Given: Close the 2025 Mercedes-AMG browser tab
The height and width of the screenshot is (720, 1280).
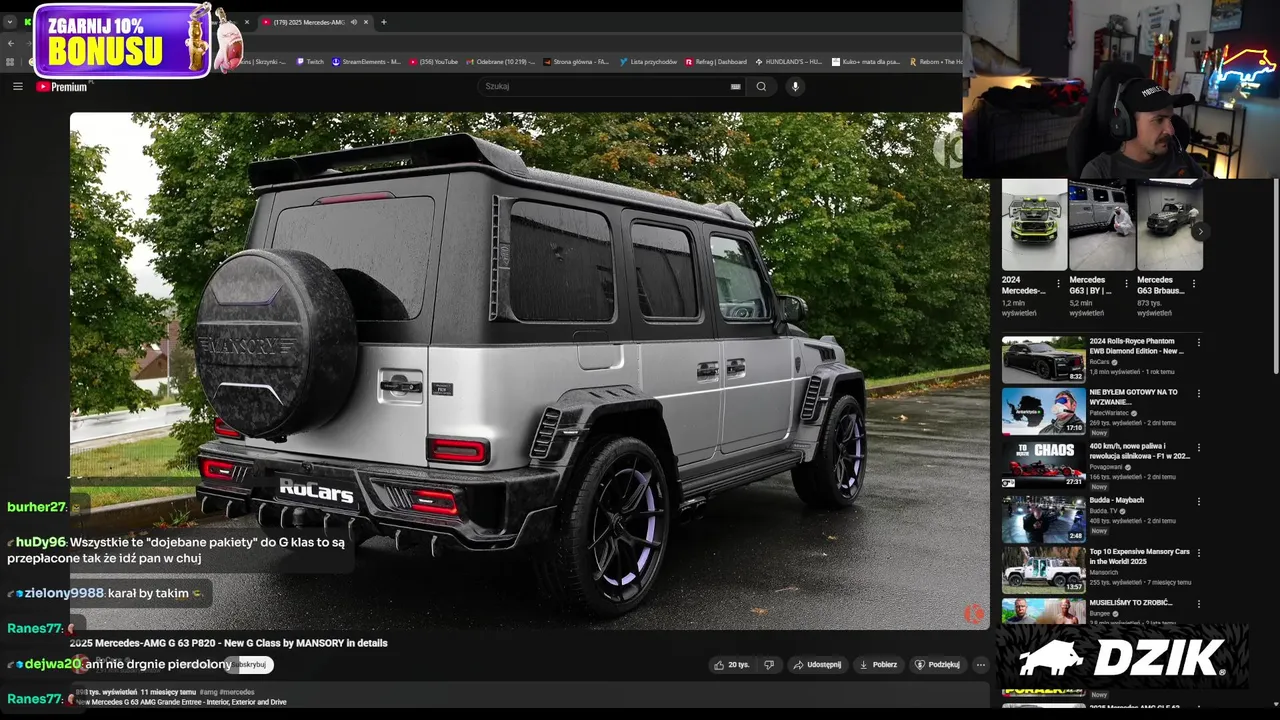Looking at the screenshot, I should [366, 22].
